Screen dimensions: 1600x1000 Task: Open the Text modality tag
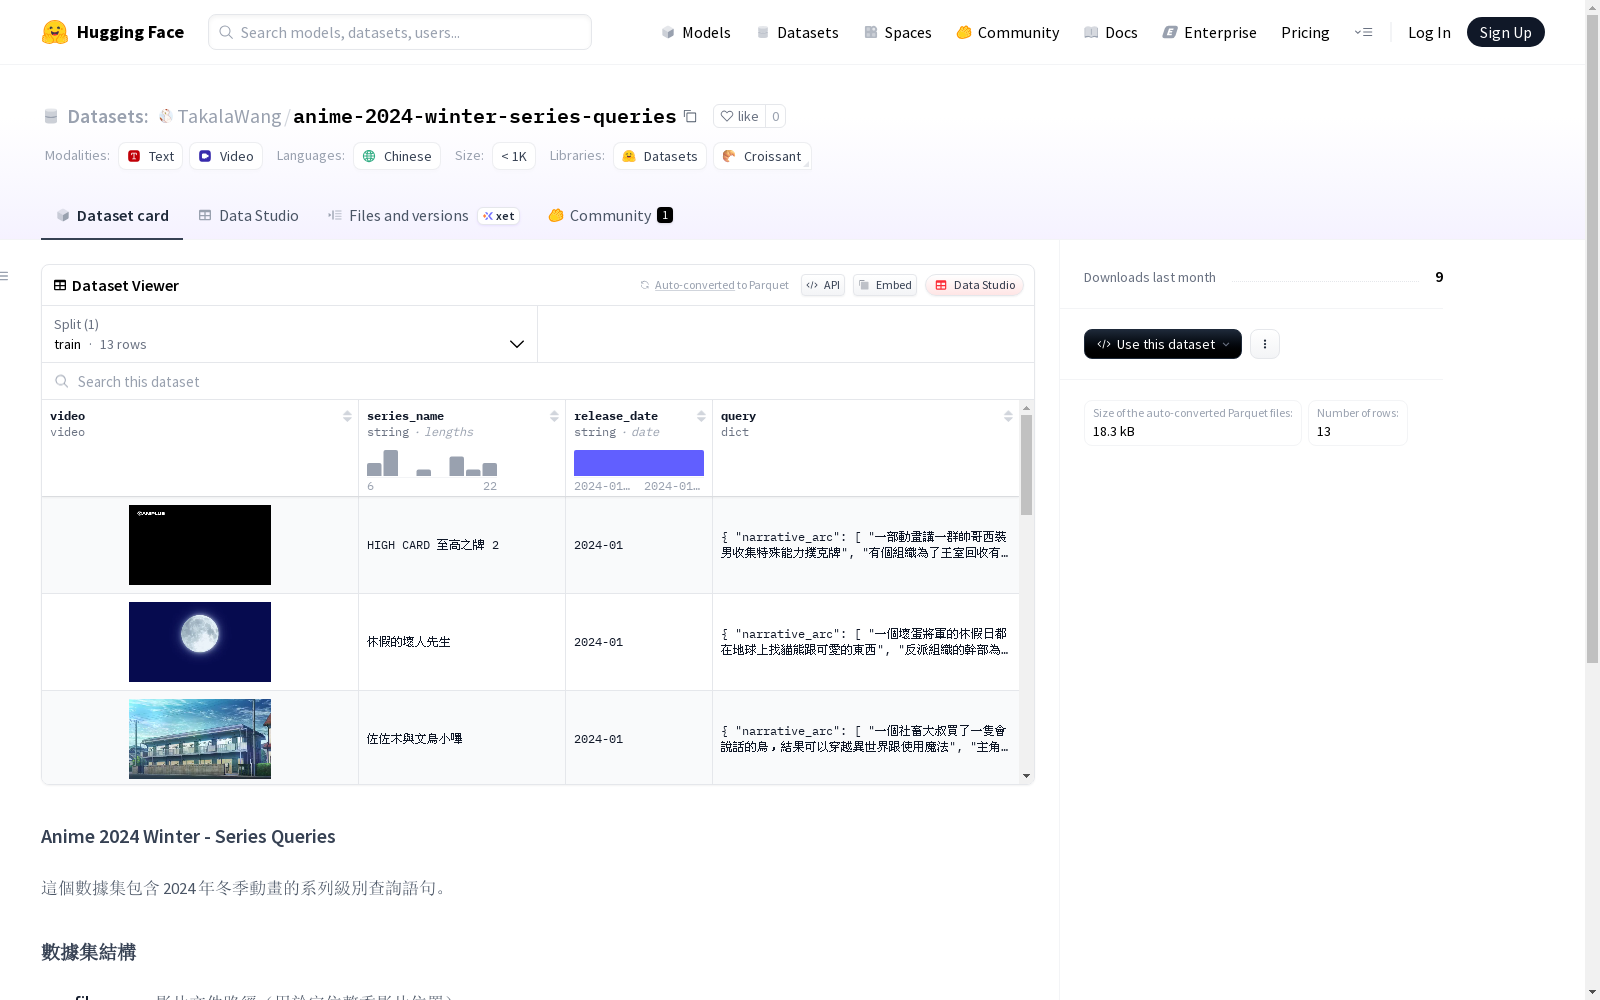tap(151, 156)
